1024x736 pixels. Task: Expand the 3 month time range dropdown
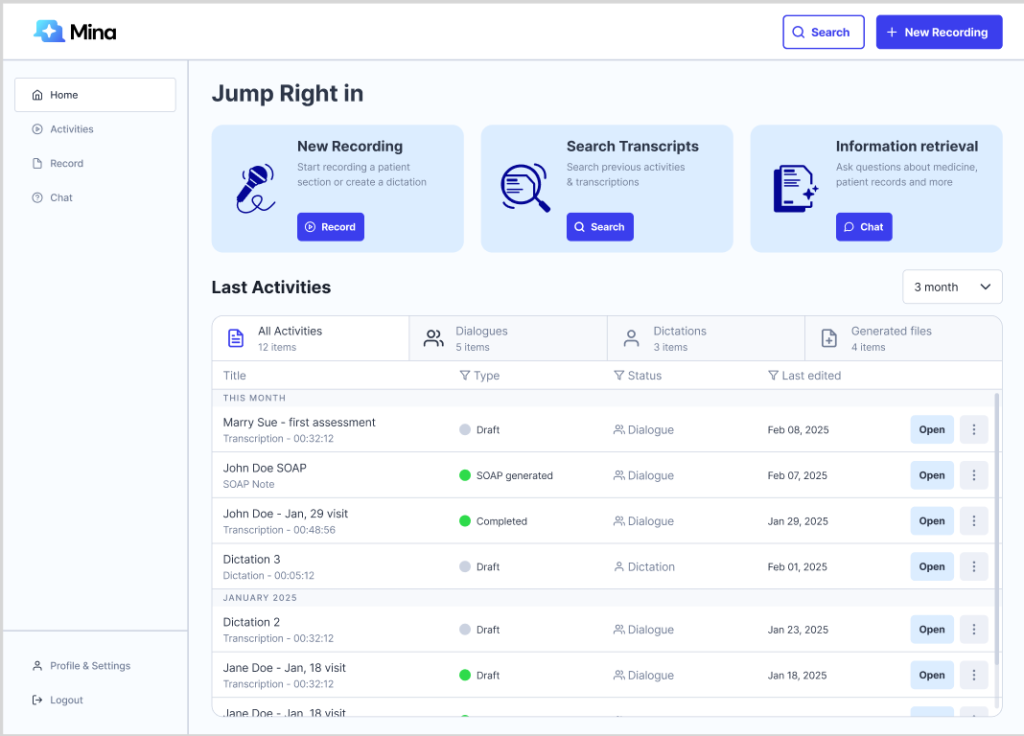click(951, 287)
